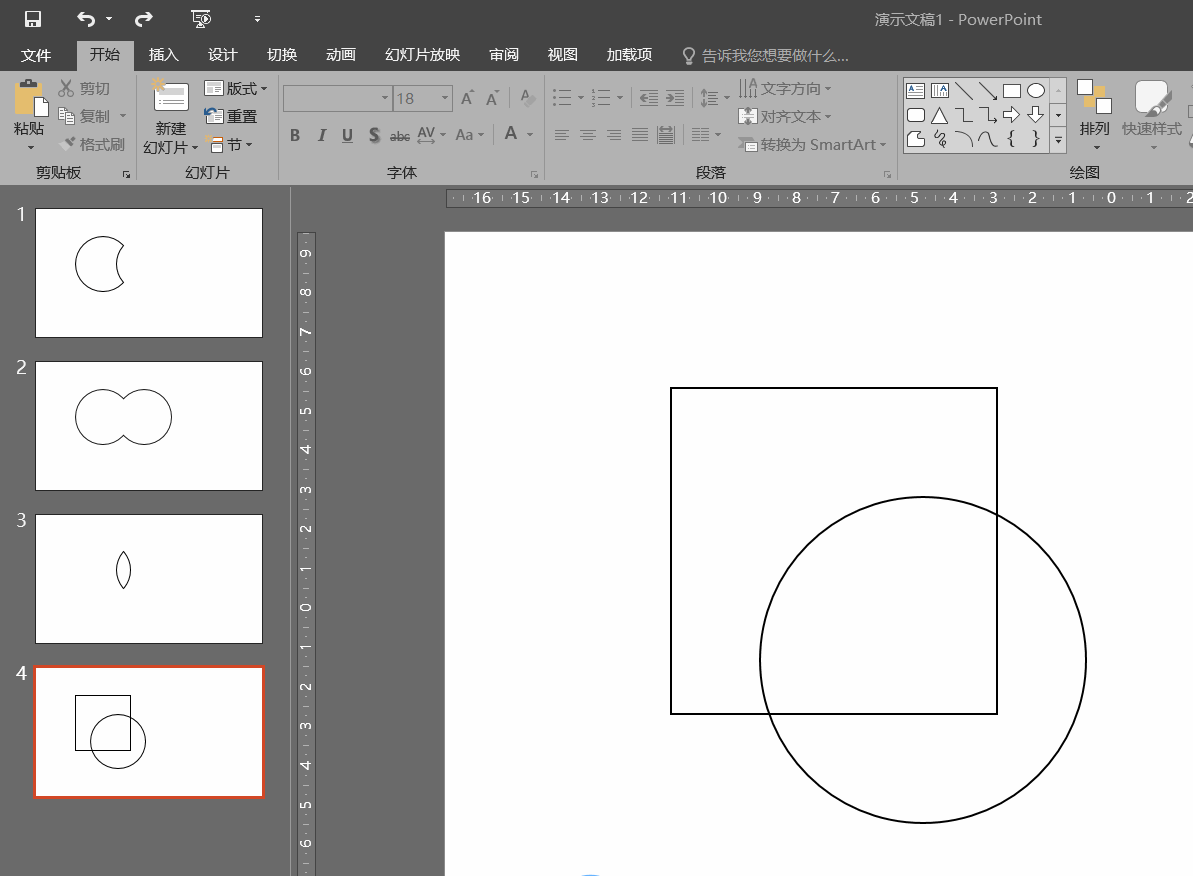Align text left
This screenshot has width=1193, height=876.
point(562,135)
